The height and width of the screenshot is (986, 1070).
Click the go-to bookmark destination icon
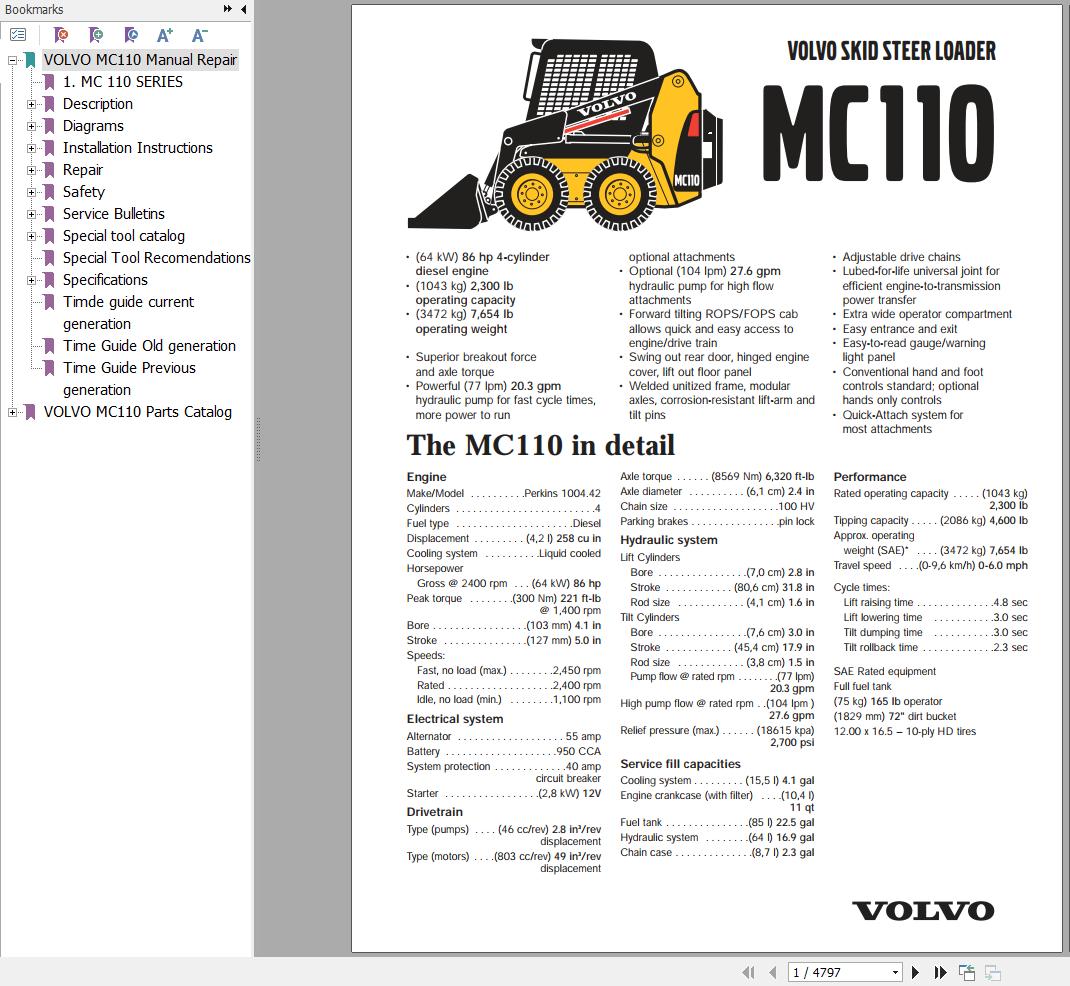[131, 35]
